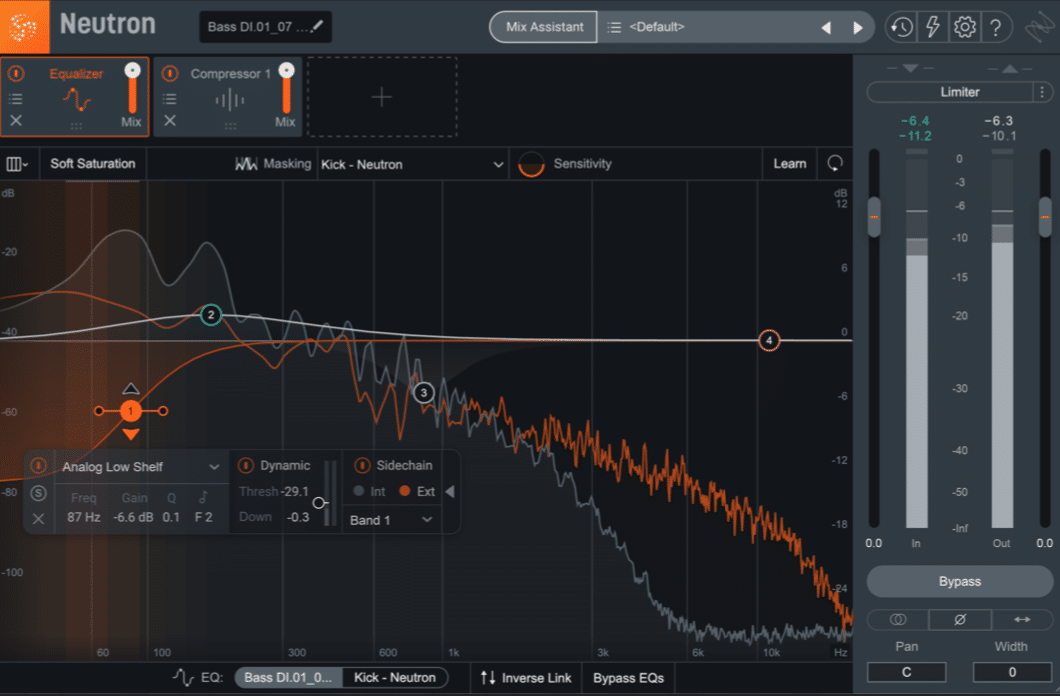Select EQ node 2 on the curve
1060x696 pixels.
pos(211,314)
